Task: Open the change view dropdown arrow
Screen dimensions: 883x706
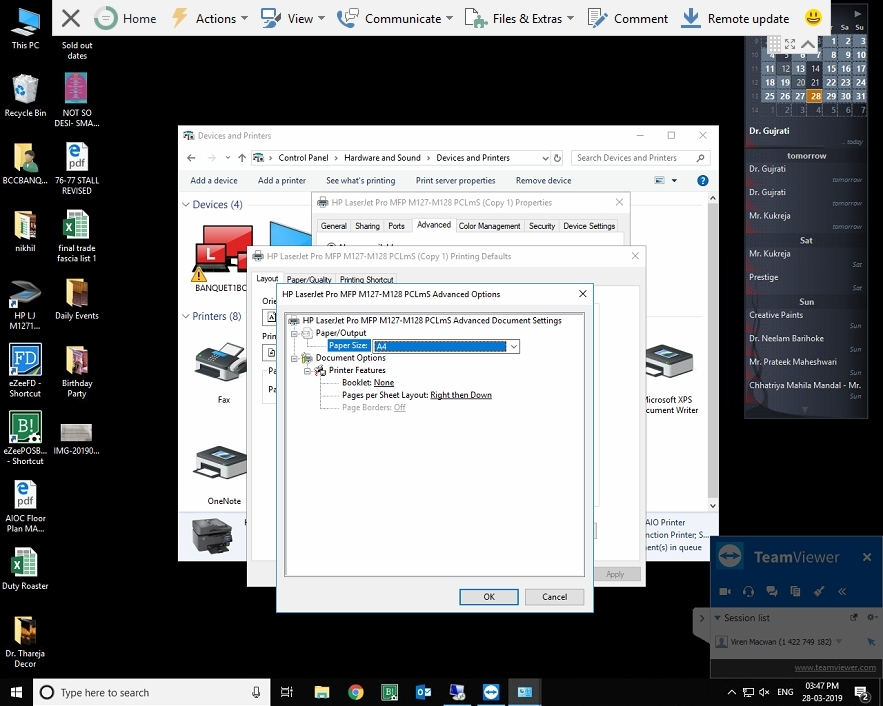Action: point(674,181)
